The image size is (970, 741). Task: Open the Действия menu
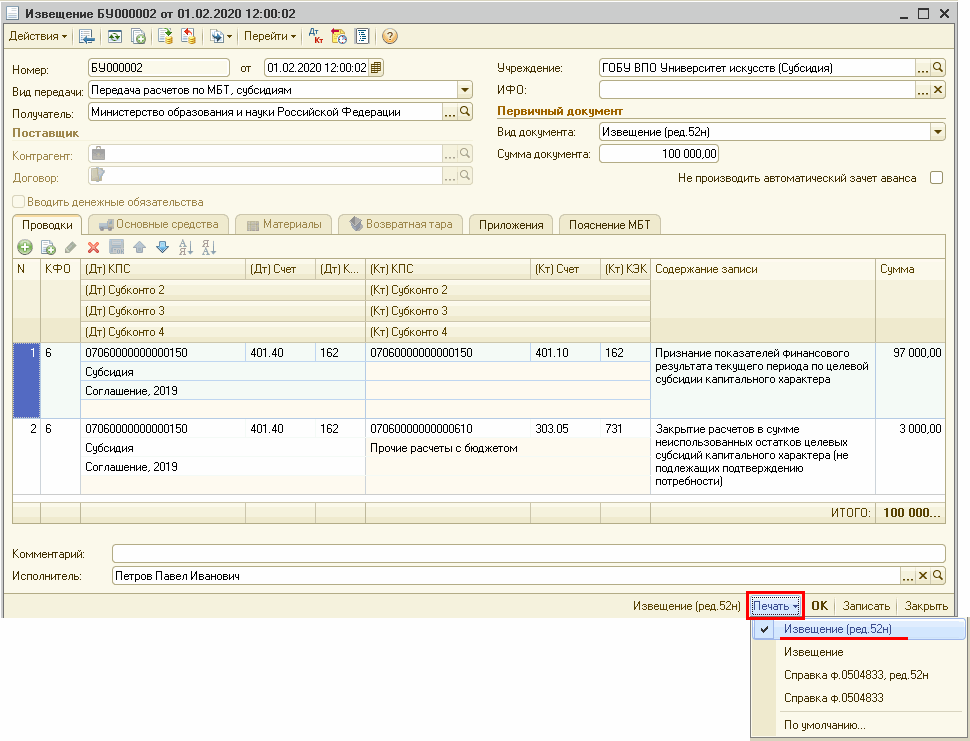click(x=38, y=37)
